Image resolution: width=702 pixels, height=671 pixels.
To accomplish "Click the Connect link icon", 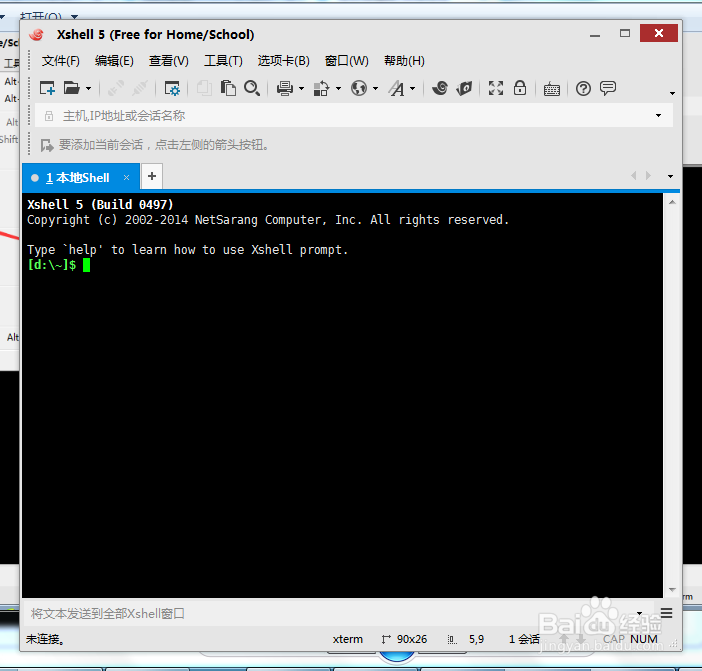I will [116, 88].
